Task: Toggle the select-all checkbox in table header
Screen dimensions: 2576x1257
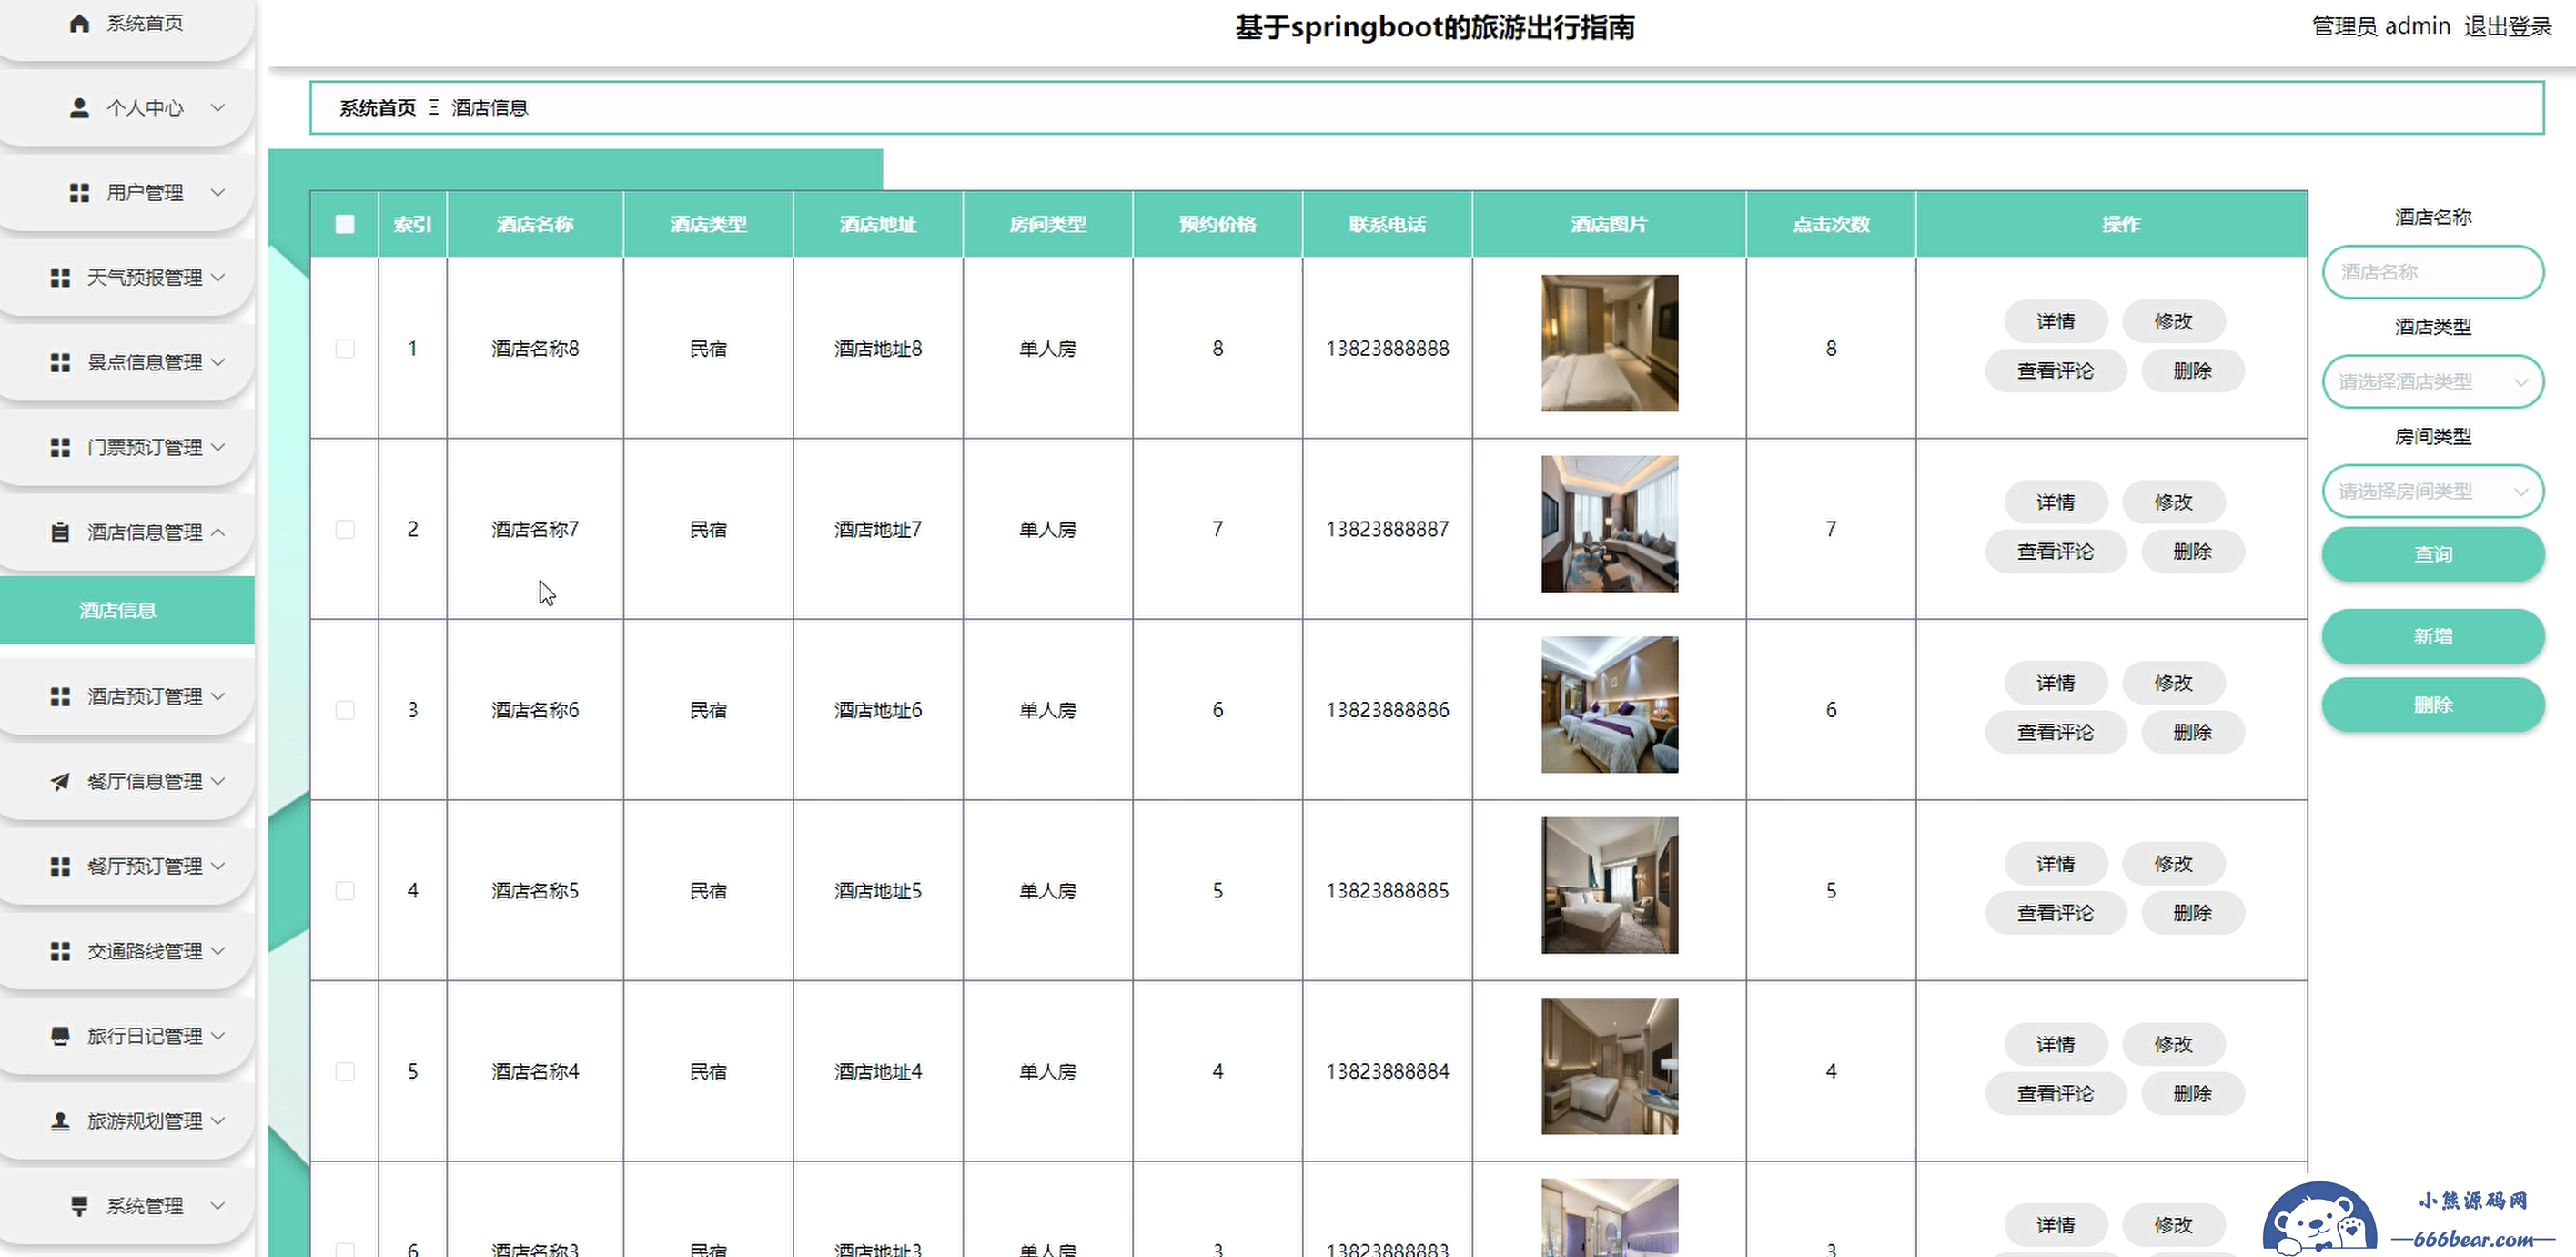Action: [x=345, y=224]
